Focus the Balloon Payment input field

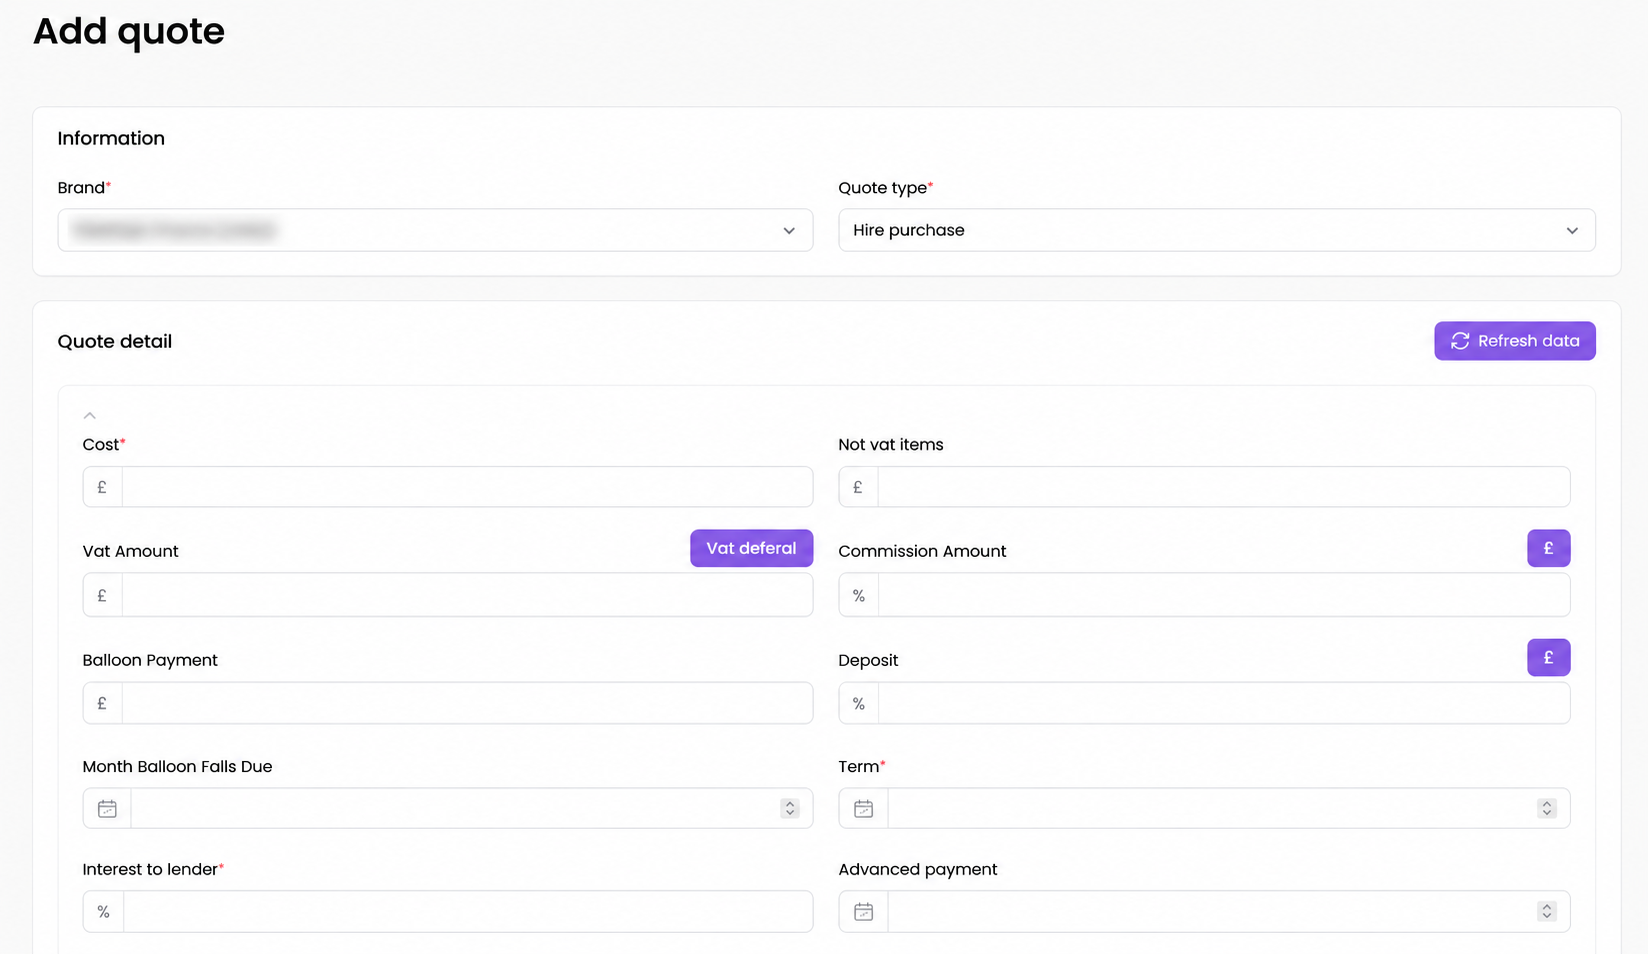tap(467, 703)
